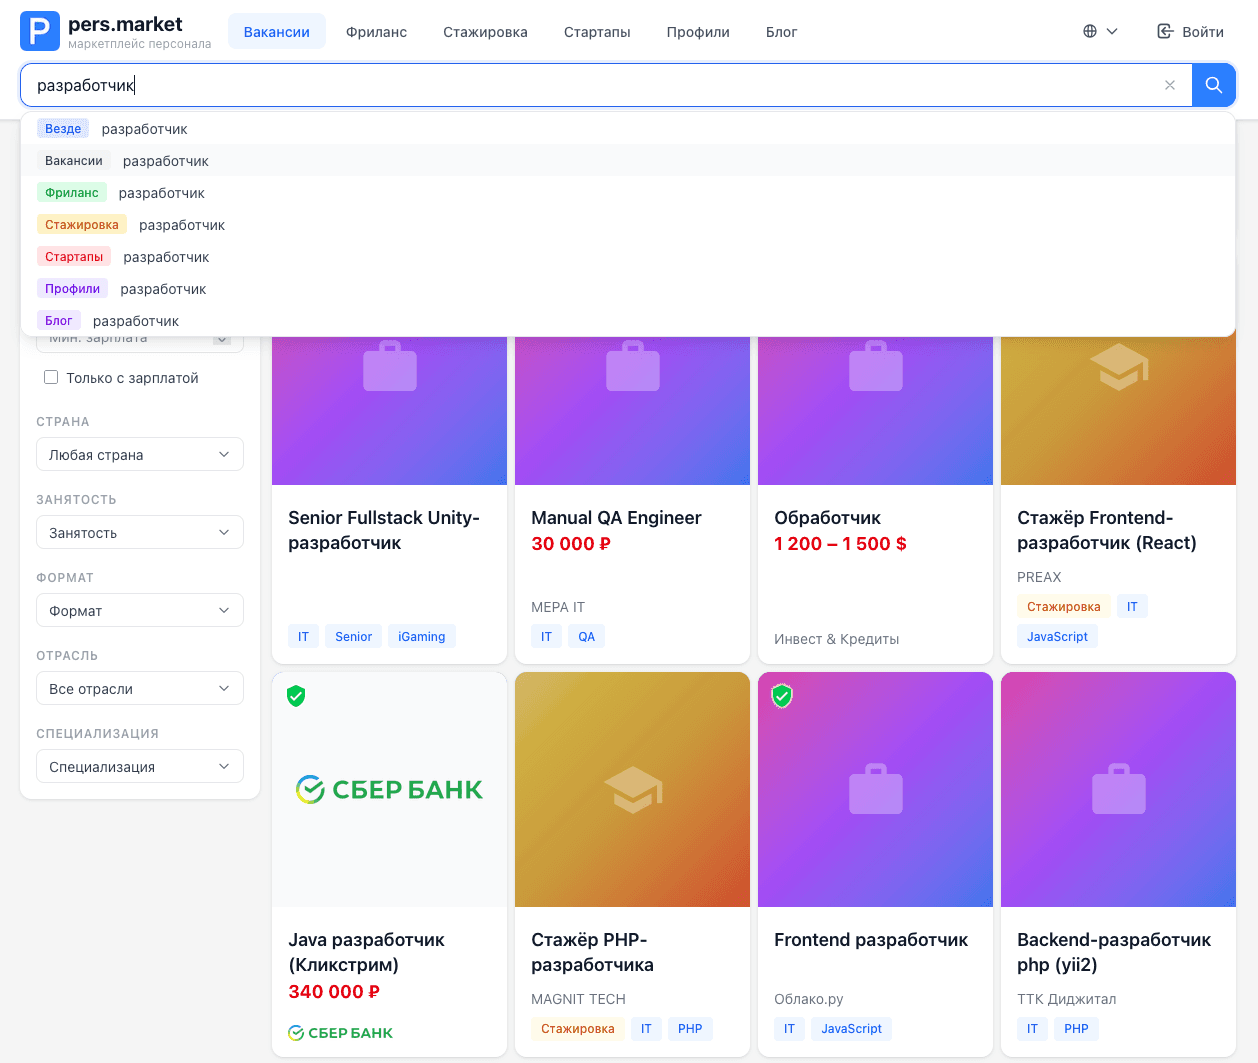Click PHP tag on Backend-разработчик card
The image size is (1258, 1063).
[x=1076, y=1028]
